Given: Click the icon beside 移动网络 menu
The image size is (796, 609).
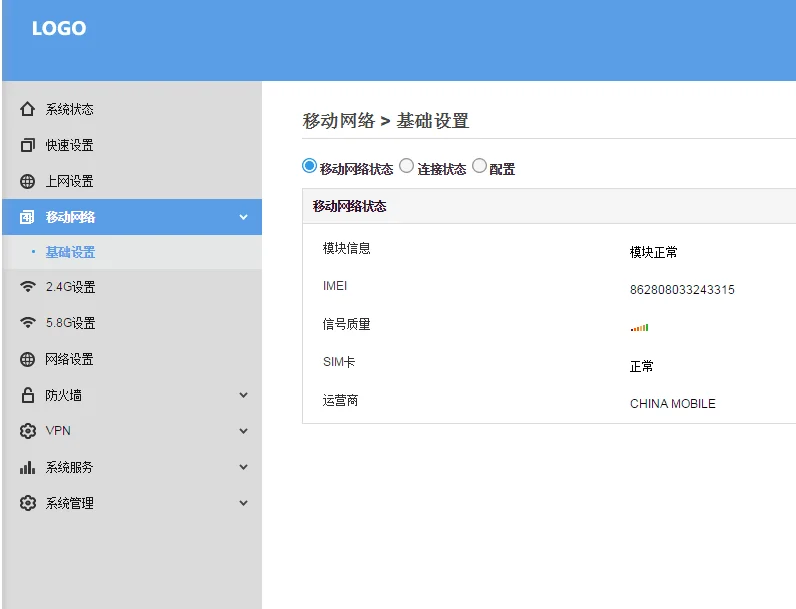Looking at the screenshot, I should pyautogui.click(x=27, y=217).
